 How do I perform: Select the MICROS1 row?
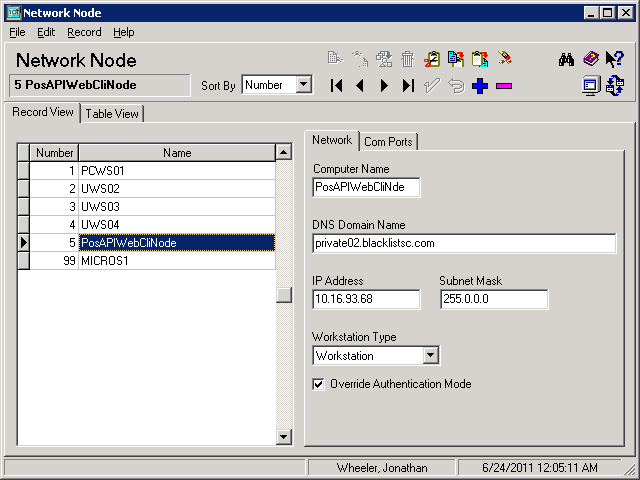[x=153, y=260]
